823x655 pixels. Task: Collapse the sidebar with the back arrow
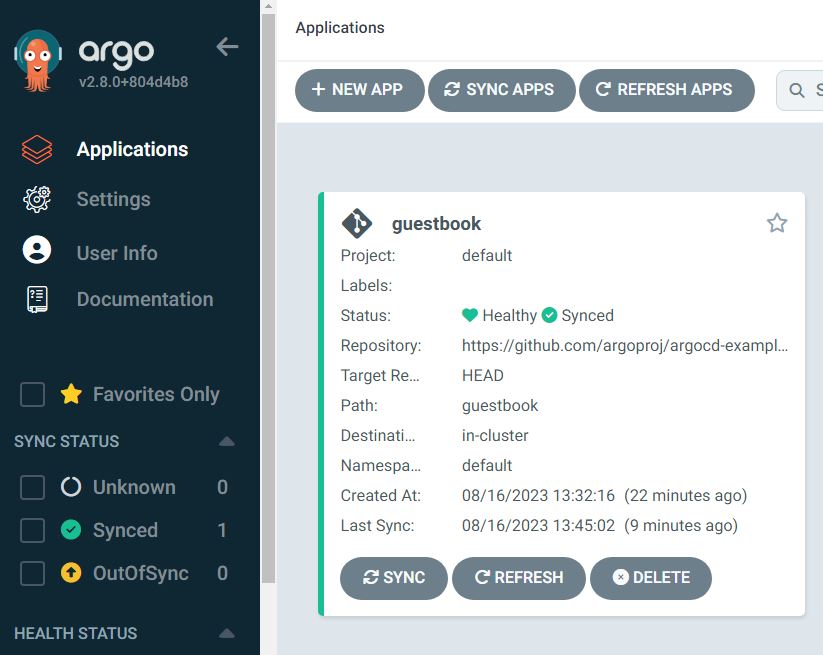(227, 47)
